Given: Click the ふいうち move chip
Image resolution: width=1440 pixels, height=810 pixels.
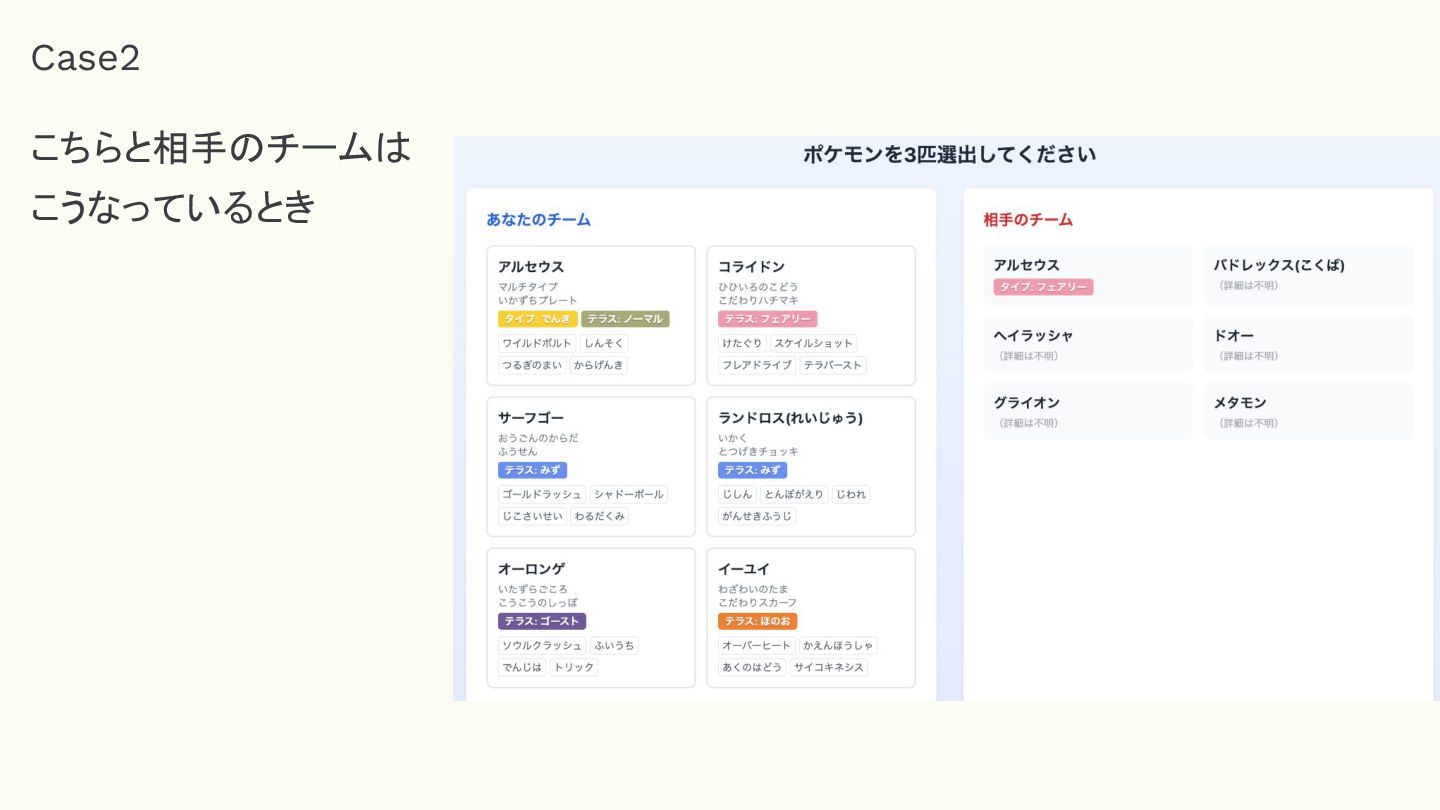Looking at the screenshot, I should (x=614, y=645).
